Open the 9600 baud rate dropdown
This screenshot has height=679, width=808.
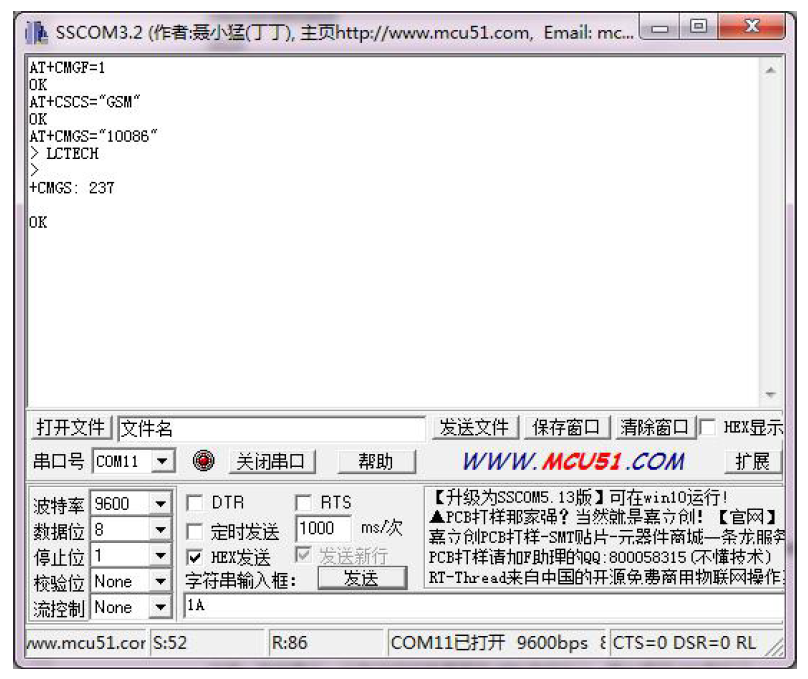coord(160,503)
